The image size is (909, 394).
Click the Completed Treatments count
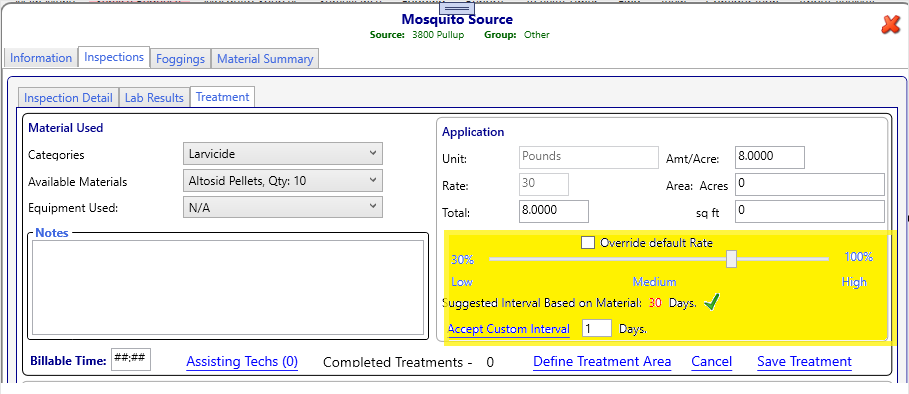pos(490,363)
